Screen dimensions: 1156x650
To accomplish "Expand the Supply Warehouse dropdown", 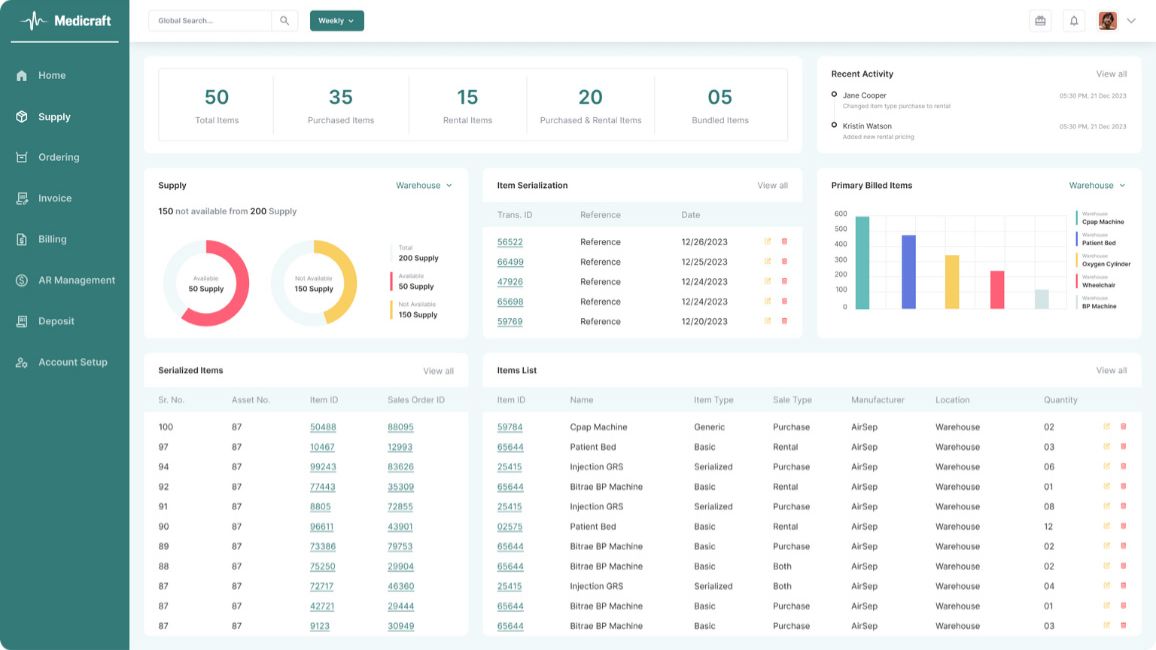I will 424,186.
